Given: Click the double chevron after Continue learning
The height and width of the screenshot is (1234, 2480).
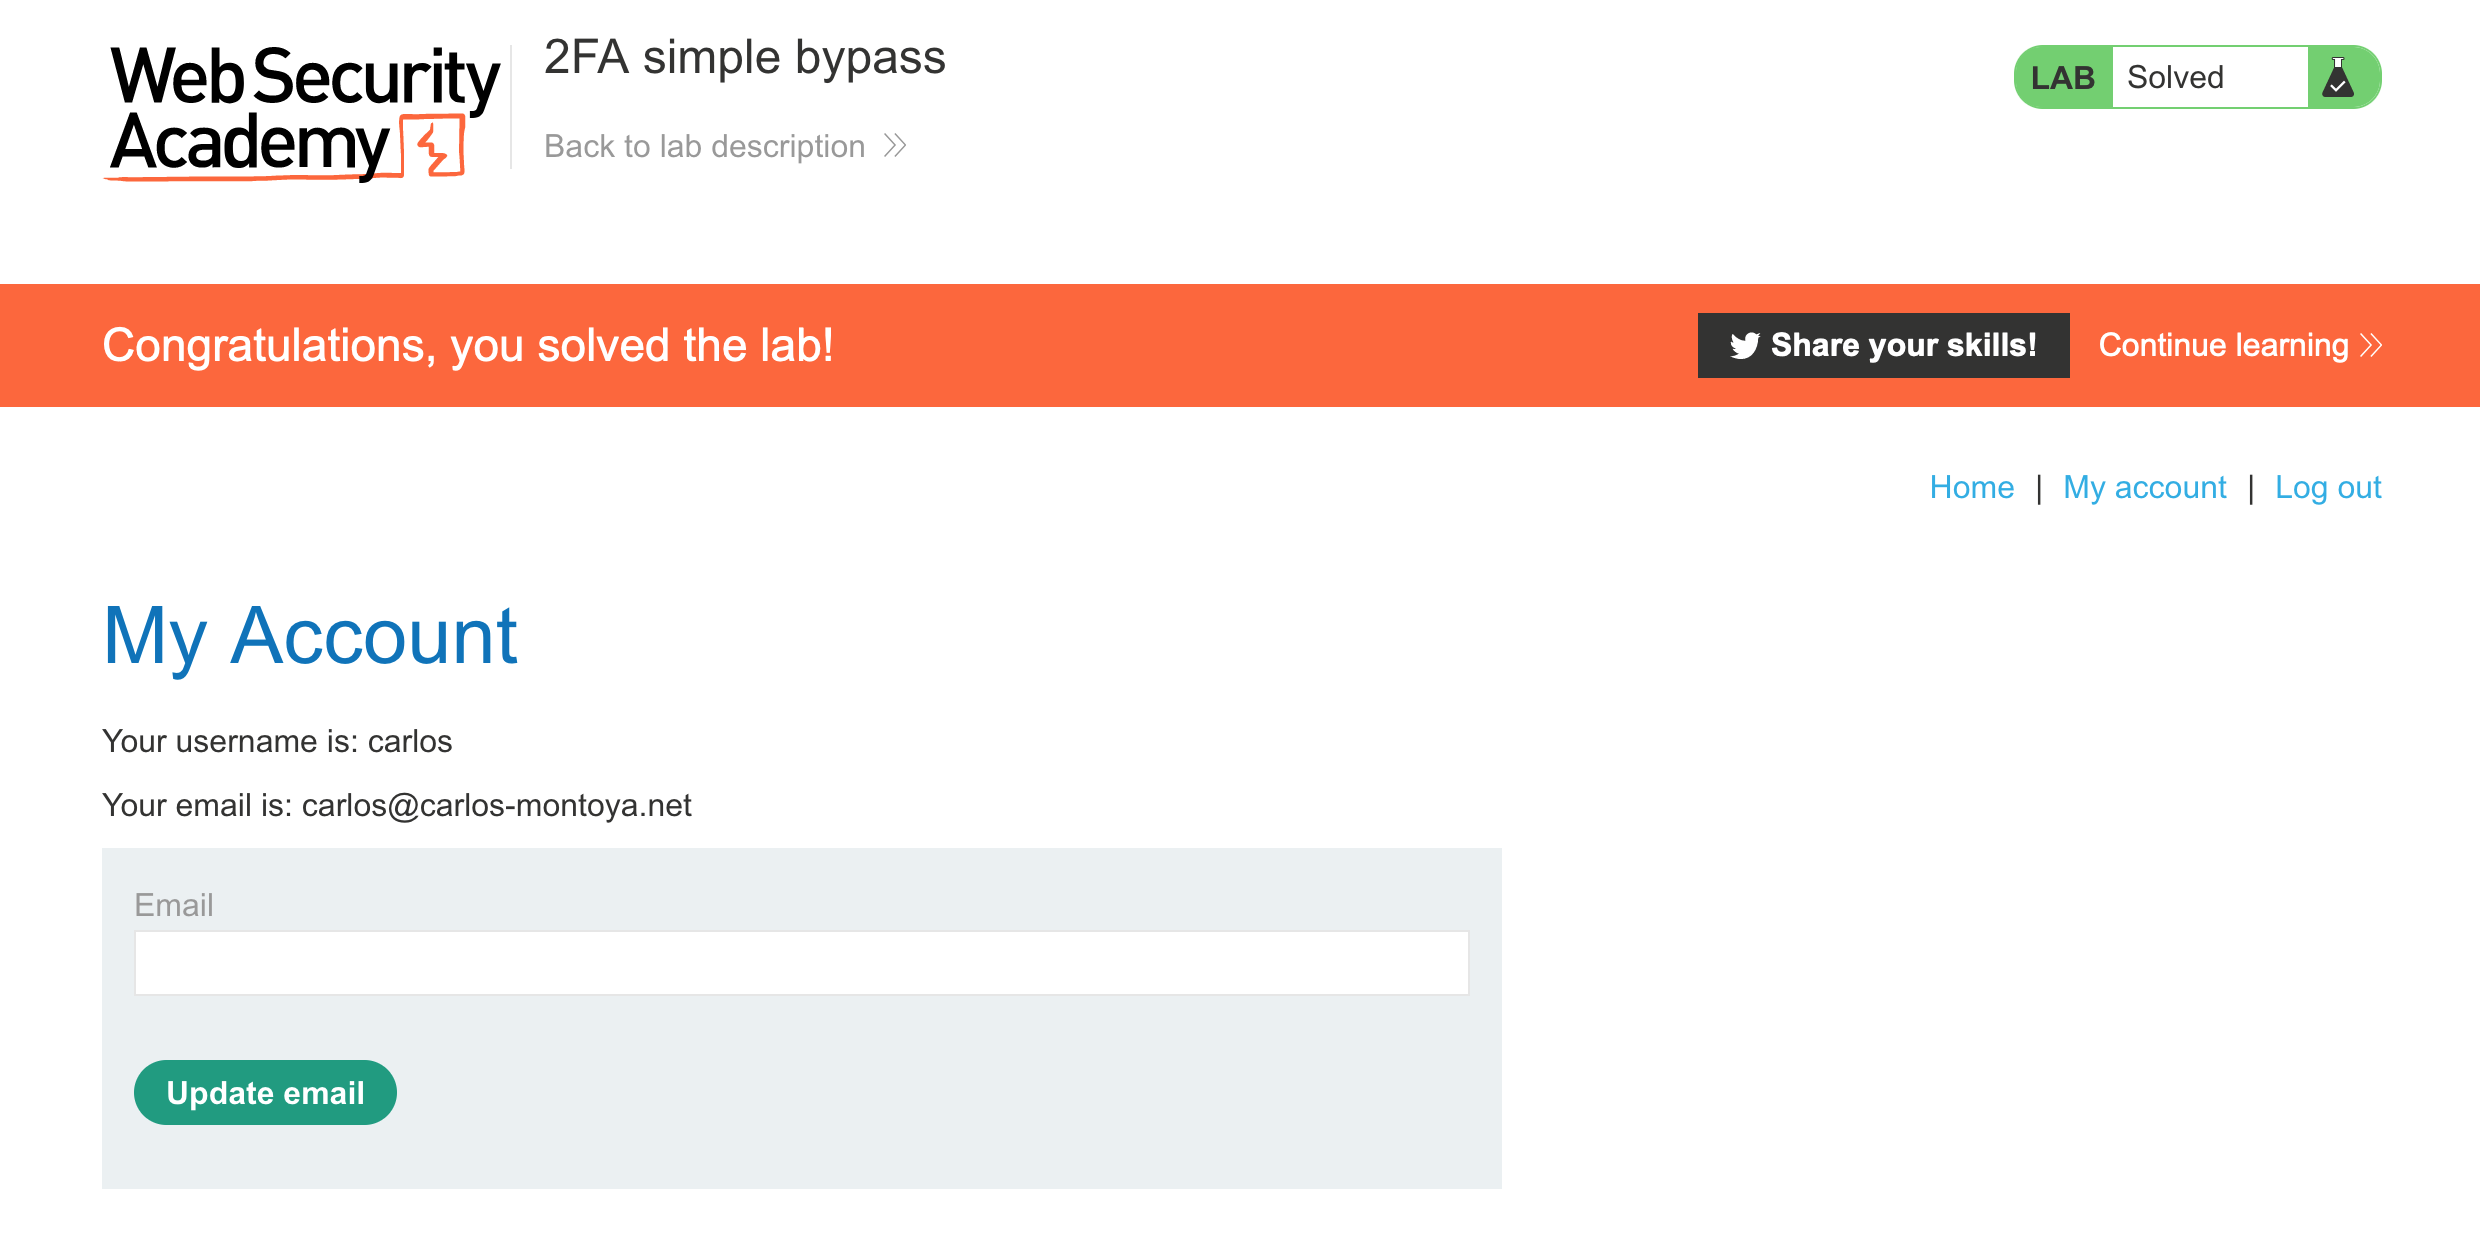Looking at the screenshot, I should pos(2371,345).
